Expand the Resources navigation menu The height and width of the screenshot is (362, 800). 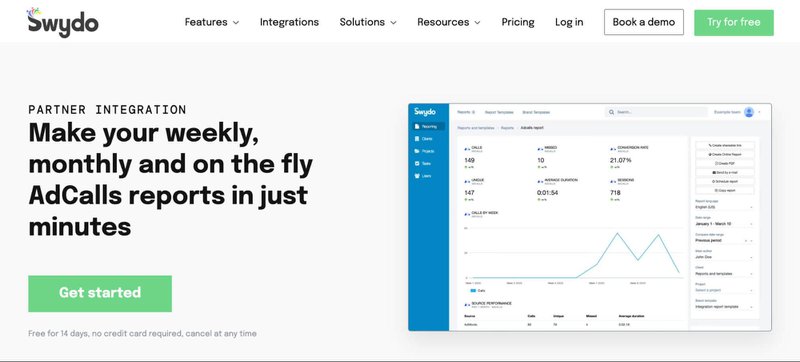pyautogui.click(x=448, y=22)
